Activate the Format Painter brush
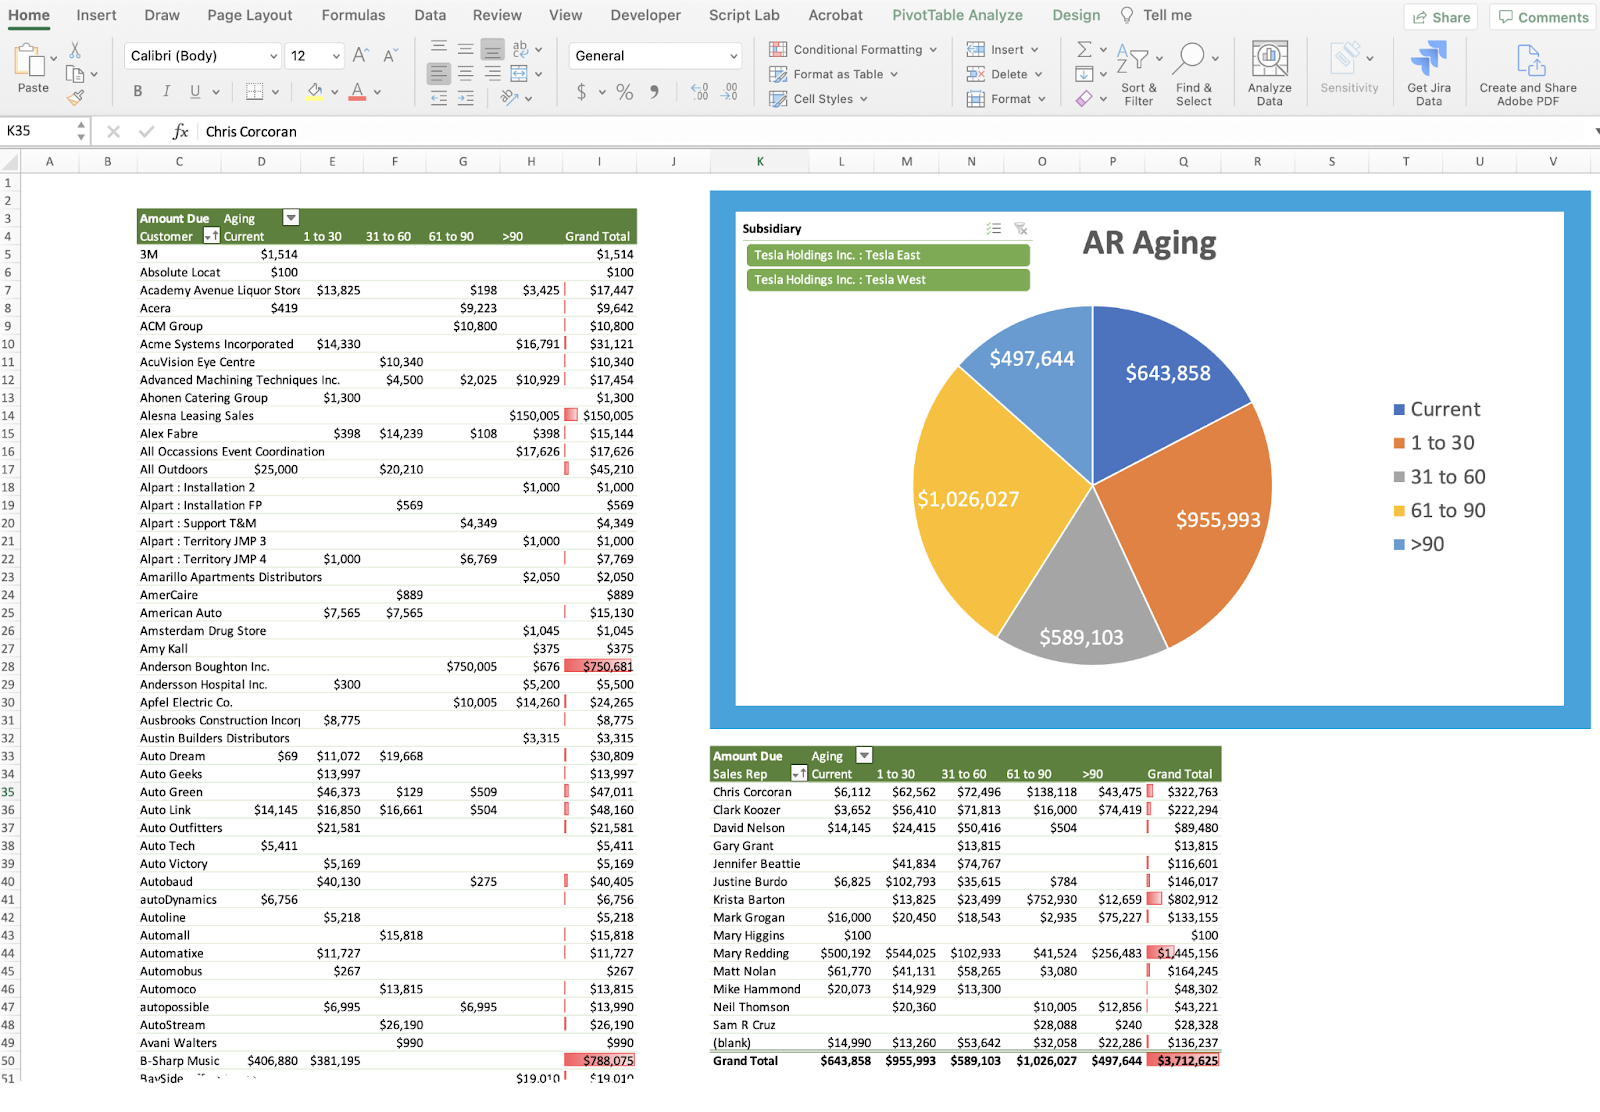The height and width of the screenshot is (1112, 1600). [x=75, y=97]
